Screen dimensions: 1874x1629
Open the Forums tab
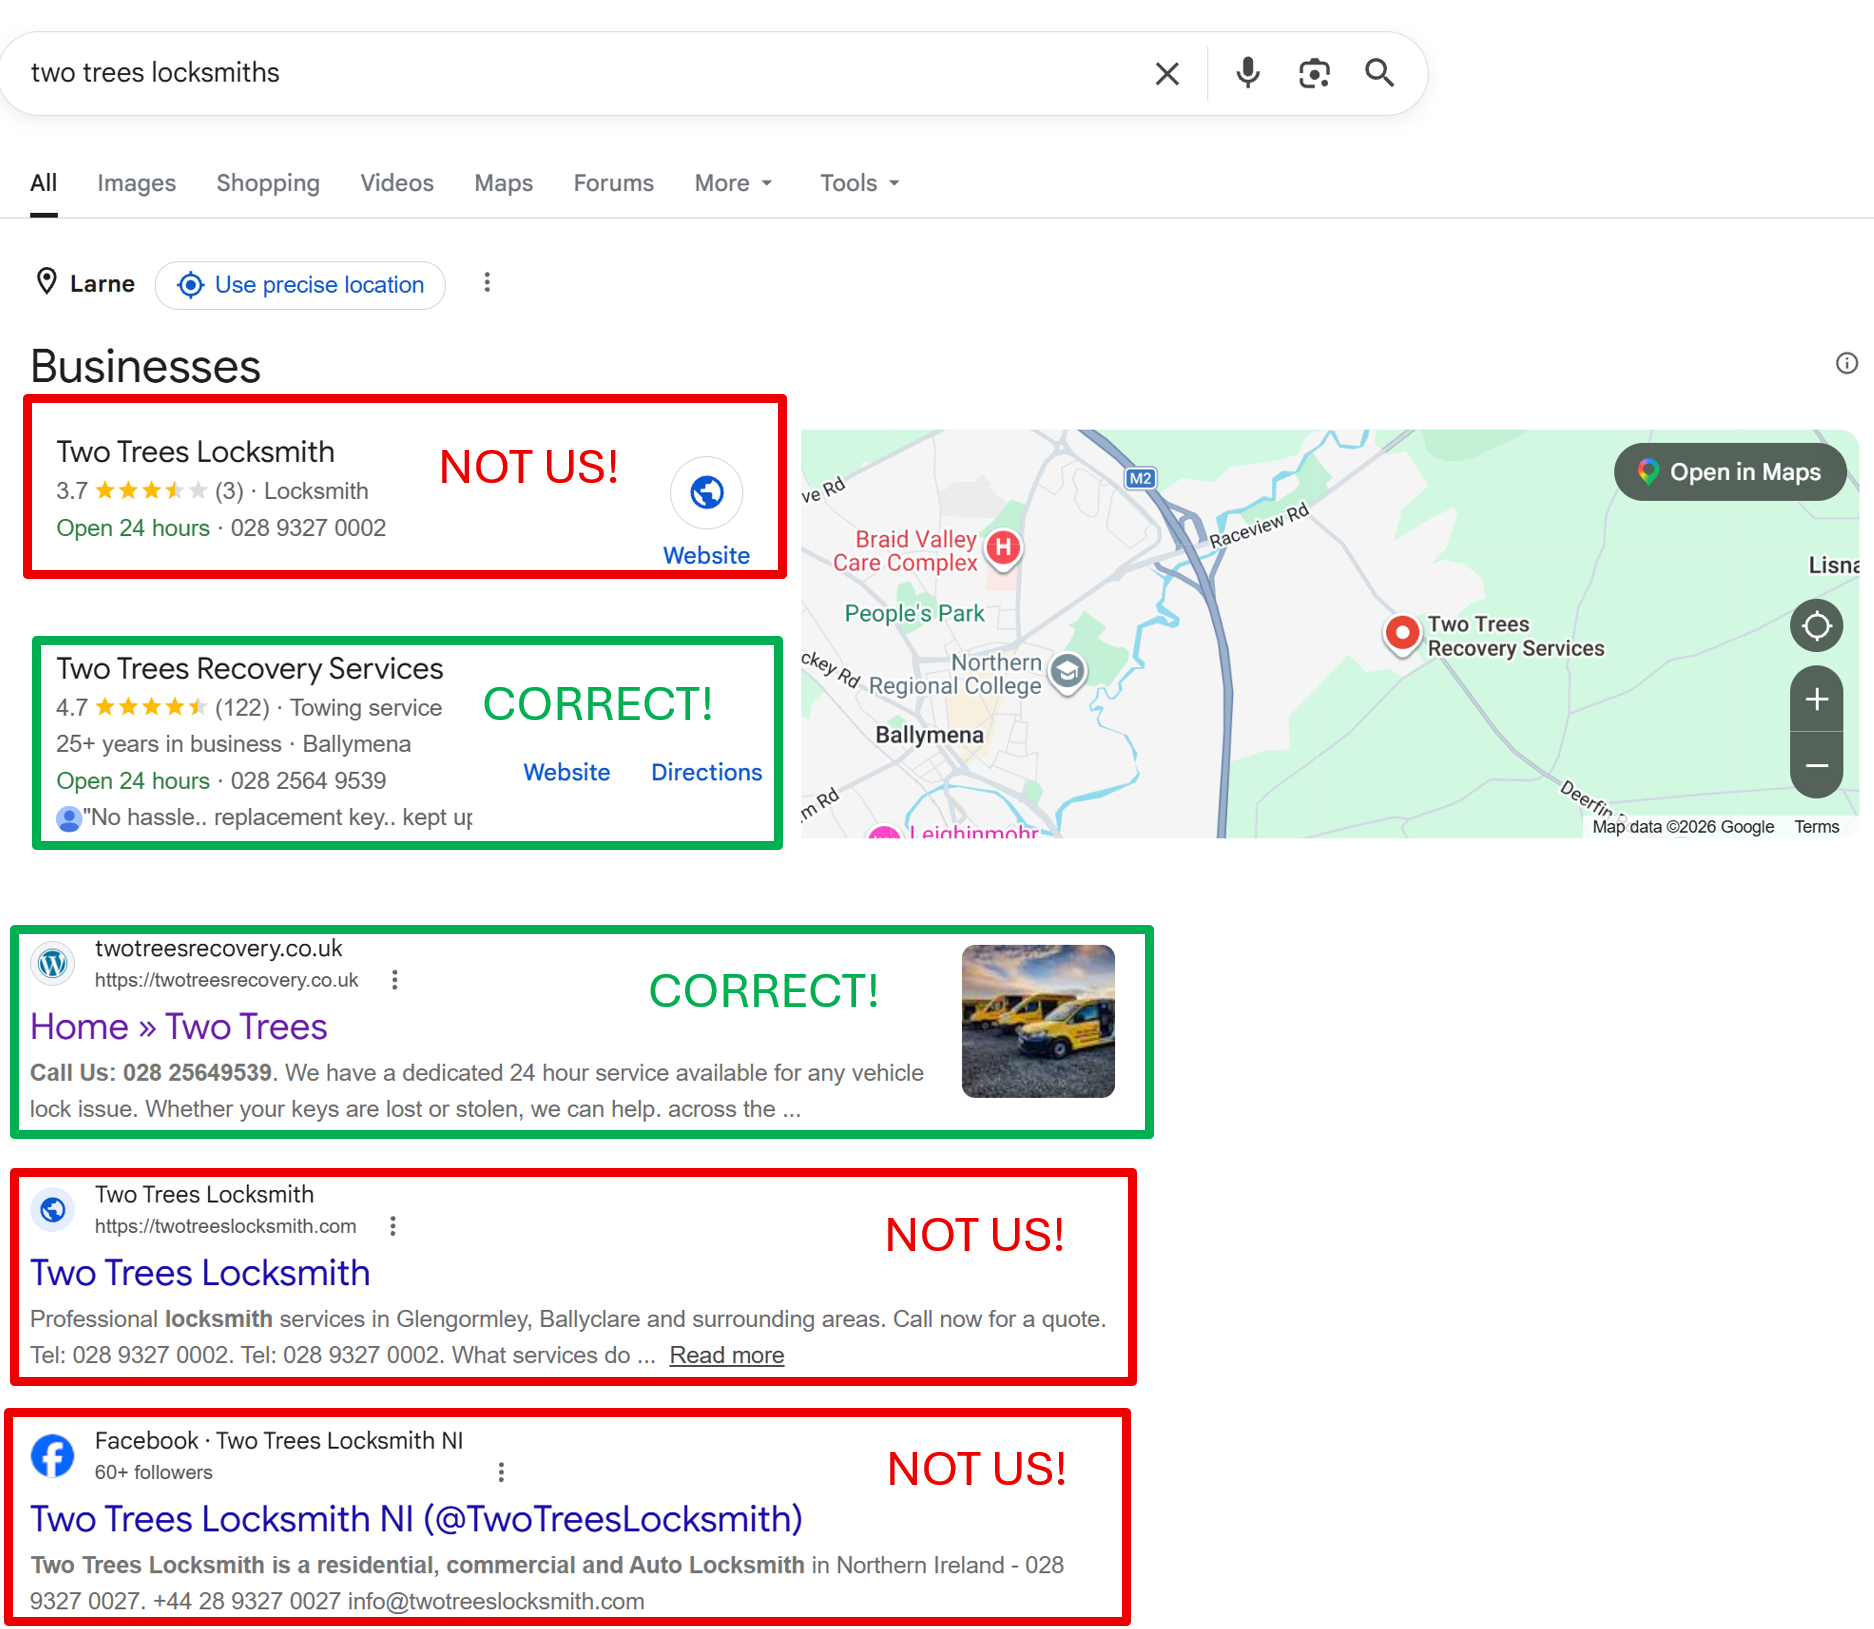[613, 183]
